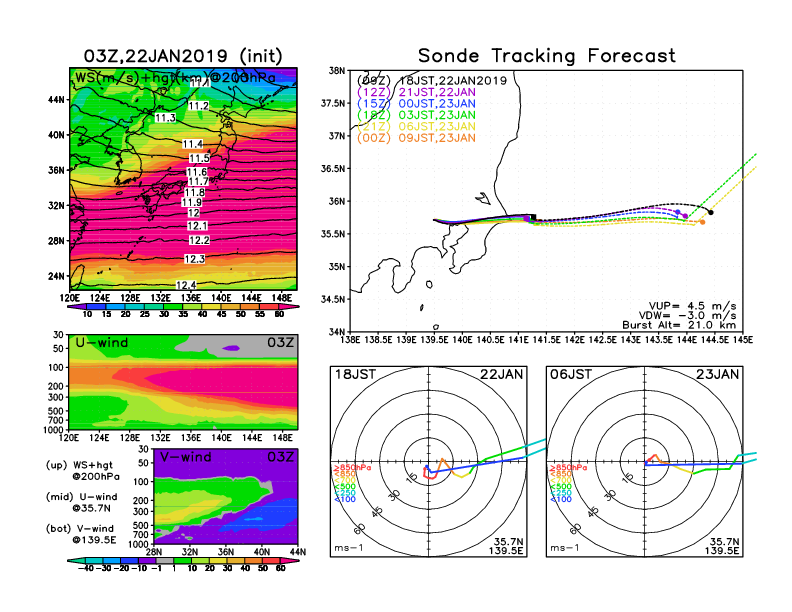Click the "V-wind" cross-section label

[186, 457]
